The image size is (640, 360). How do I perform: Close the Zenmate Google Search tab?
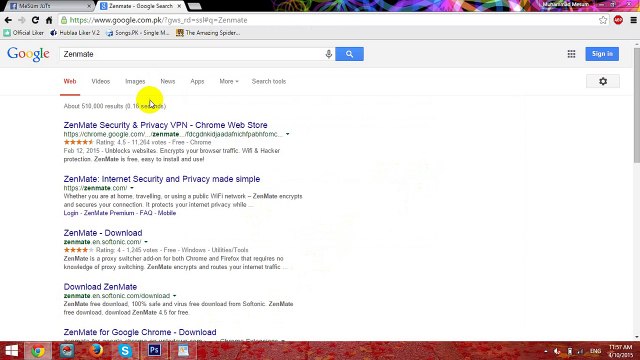tap(179, 6)
